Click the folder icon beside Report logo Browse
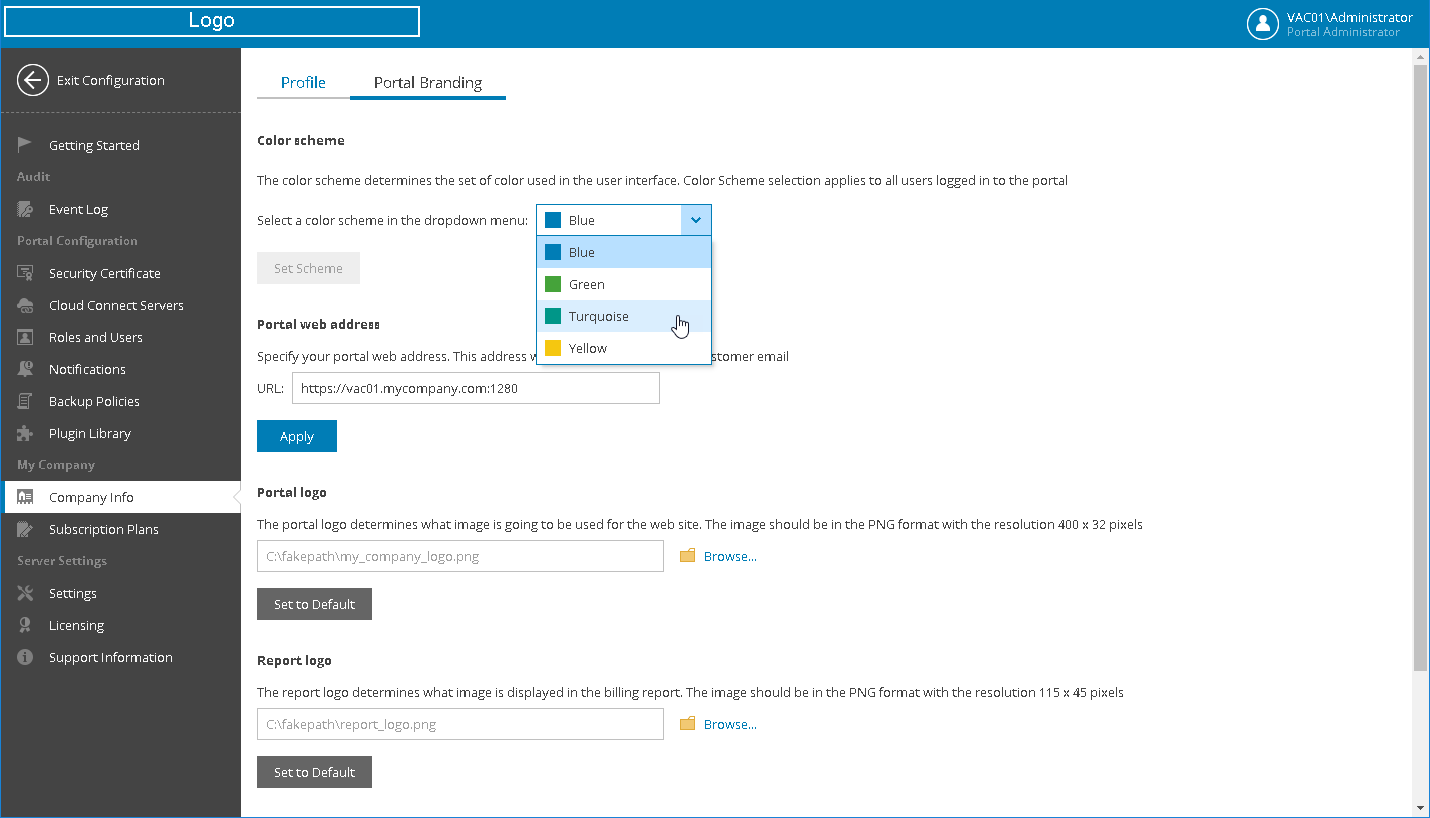The width and height of the screenshot is (1430, 818). tap(687, 724)
